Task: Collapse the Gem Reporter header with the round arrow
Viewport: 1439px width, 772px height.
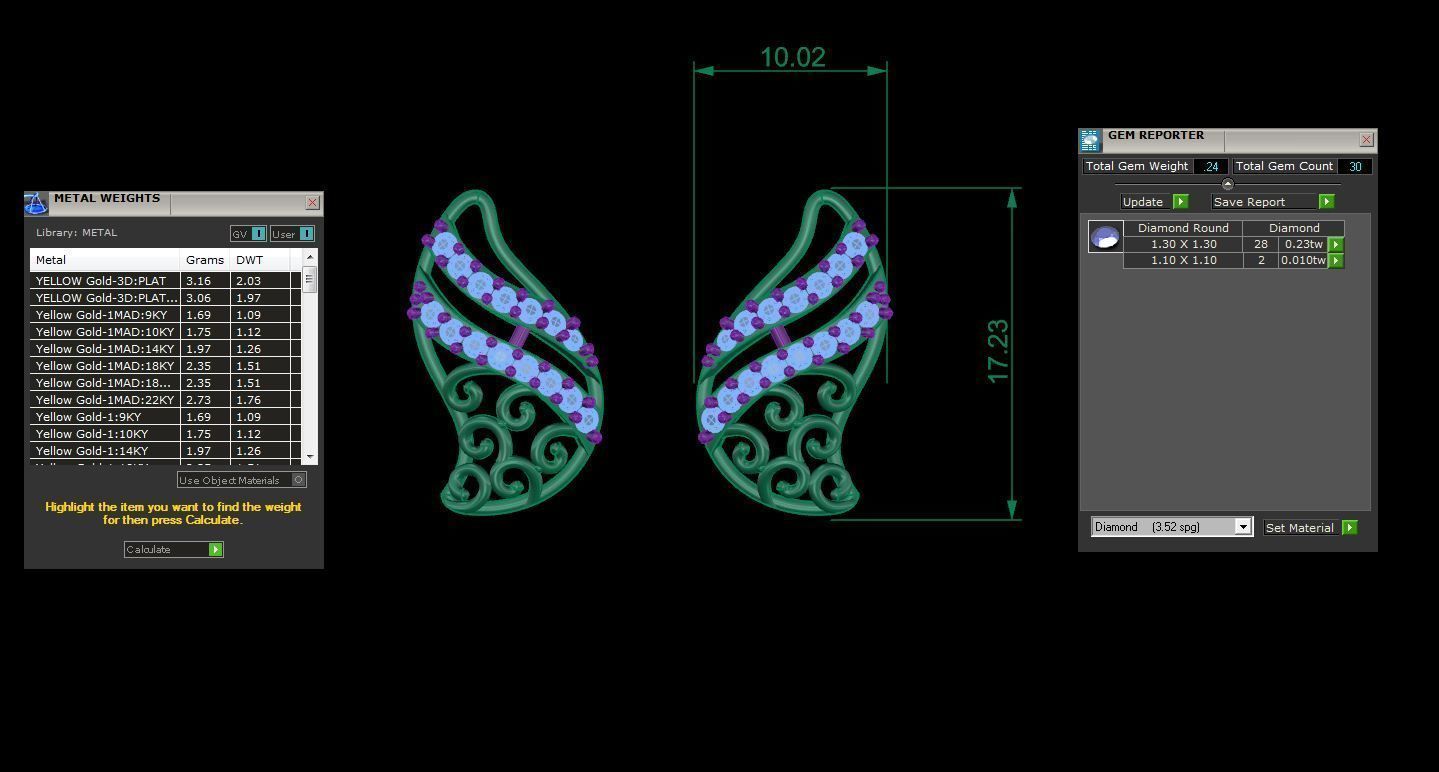Action: pos(1228,184)
